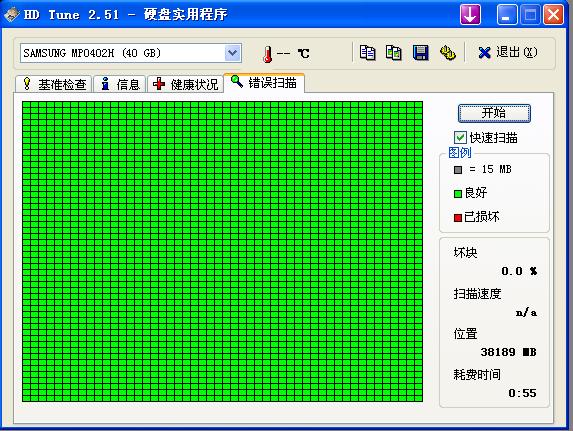Open the SAMSUNG MP0402H drive dropdown
The height and width of the screenshot is (431, 573).
tap(130, 53)
